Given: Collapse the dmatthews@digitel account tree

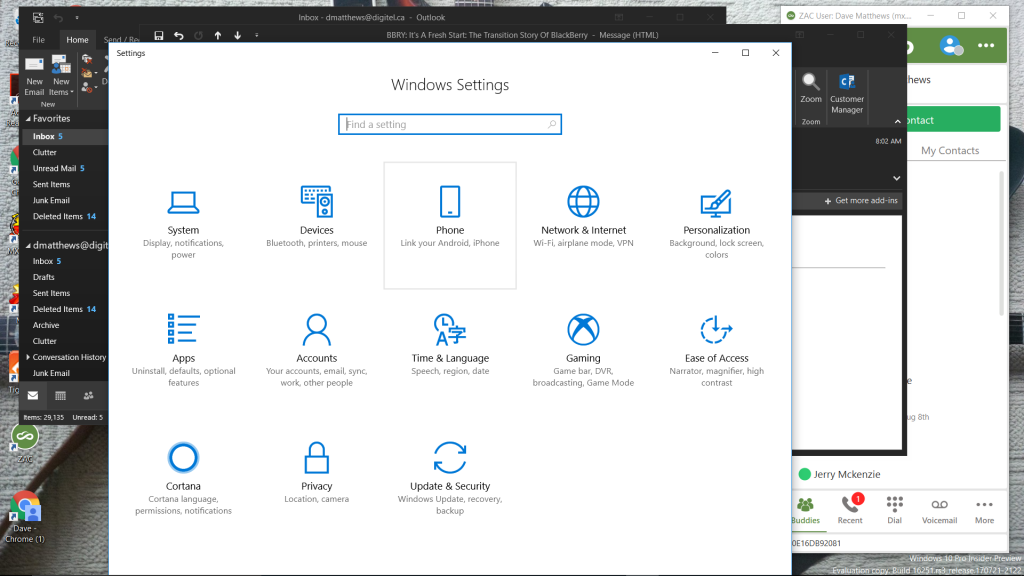Looking at the screenshot, I should [x=28, y=246].
